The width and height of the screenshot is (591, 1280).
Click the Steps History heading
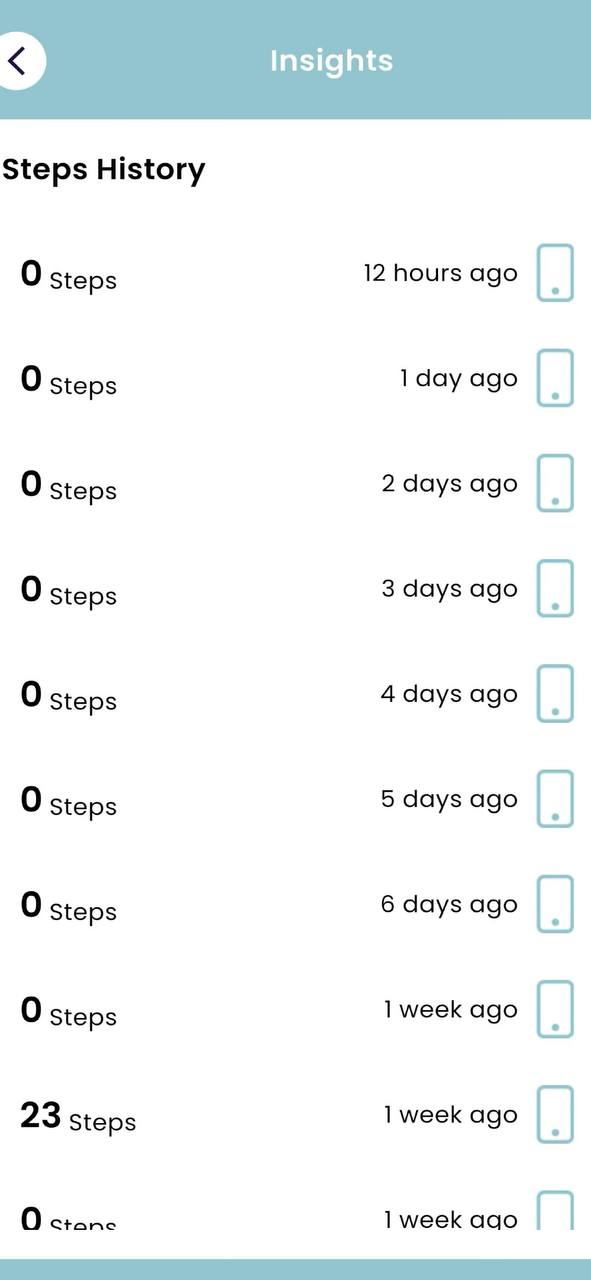pyautogui.click(x=104, y=170)
